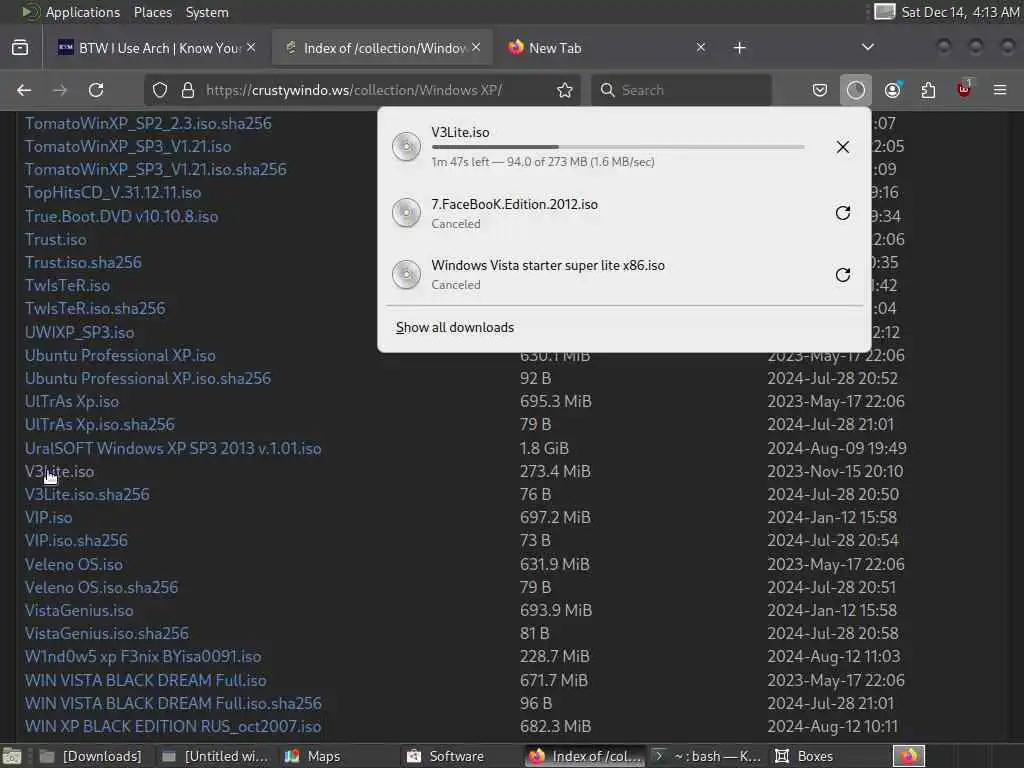This screenshot has width=1024, height=768.
Task: Open UlTrAs Xp.iso link
Action: point(72,401)
